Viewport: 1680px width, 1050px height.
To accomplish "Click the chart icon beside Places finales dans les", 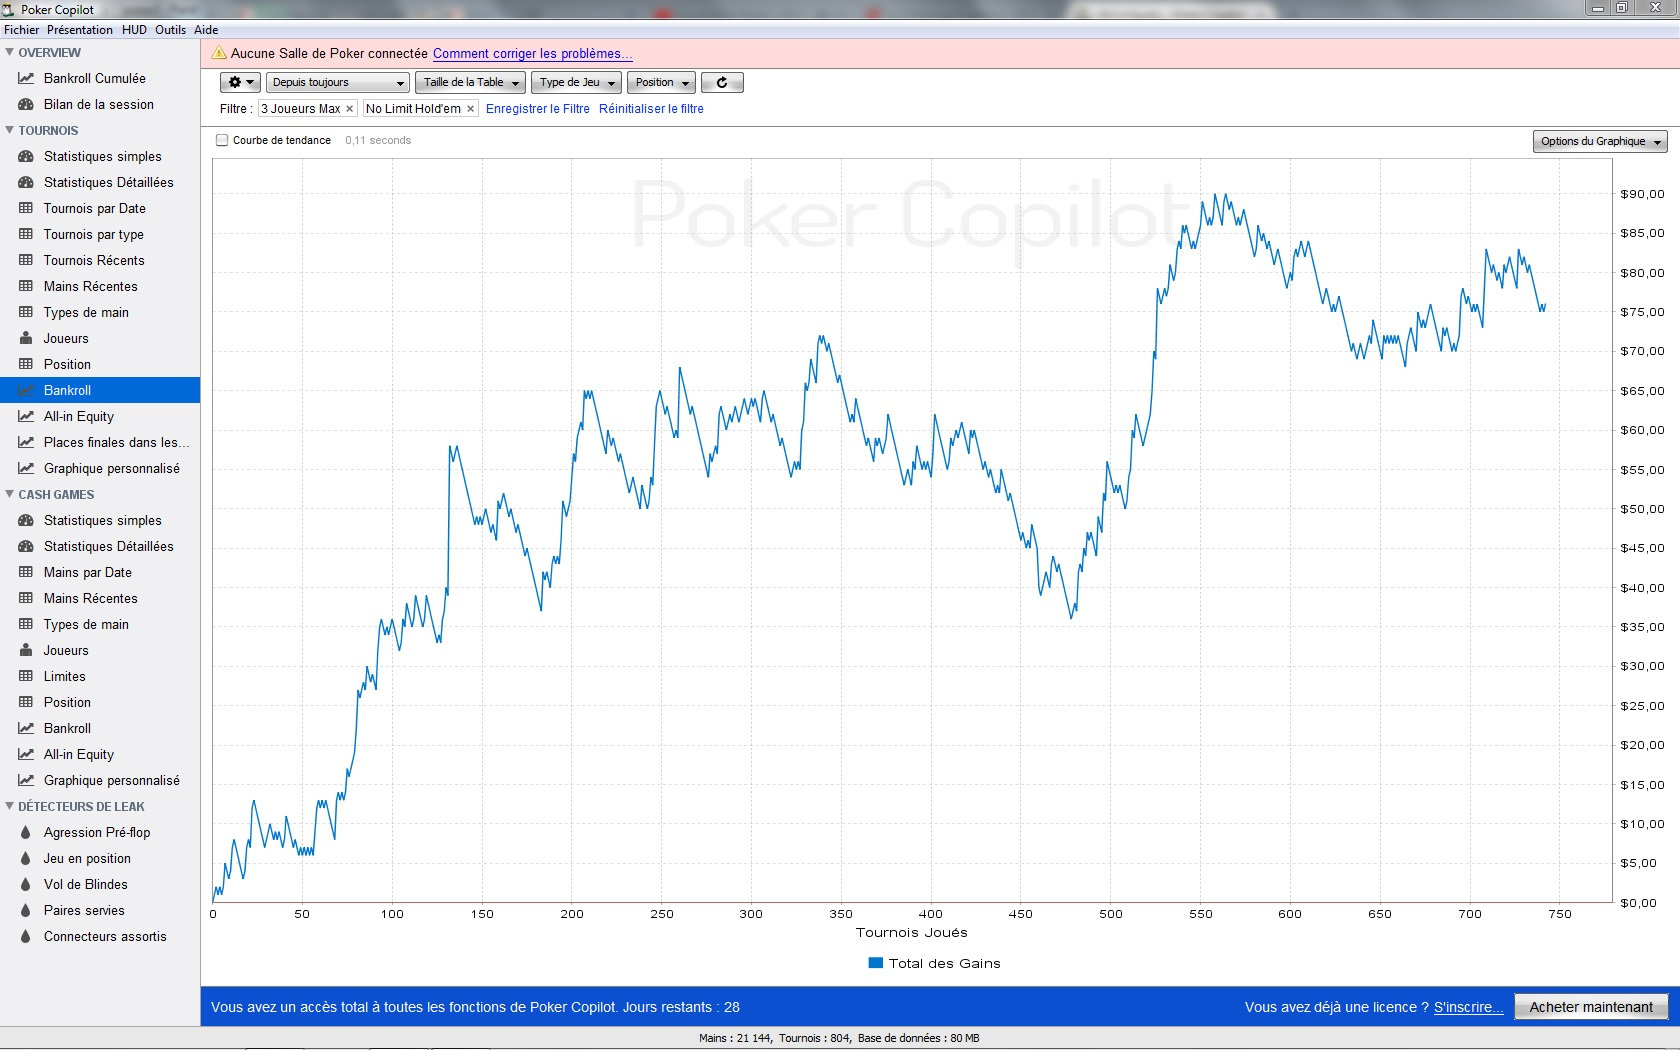I will point(26,442).
